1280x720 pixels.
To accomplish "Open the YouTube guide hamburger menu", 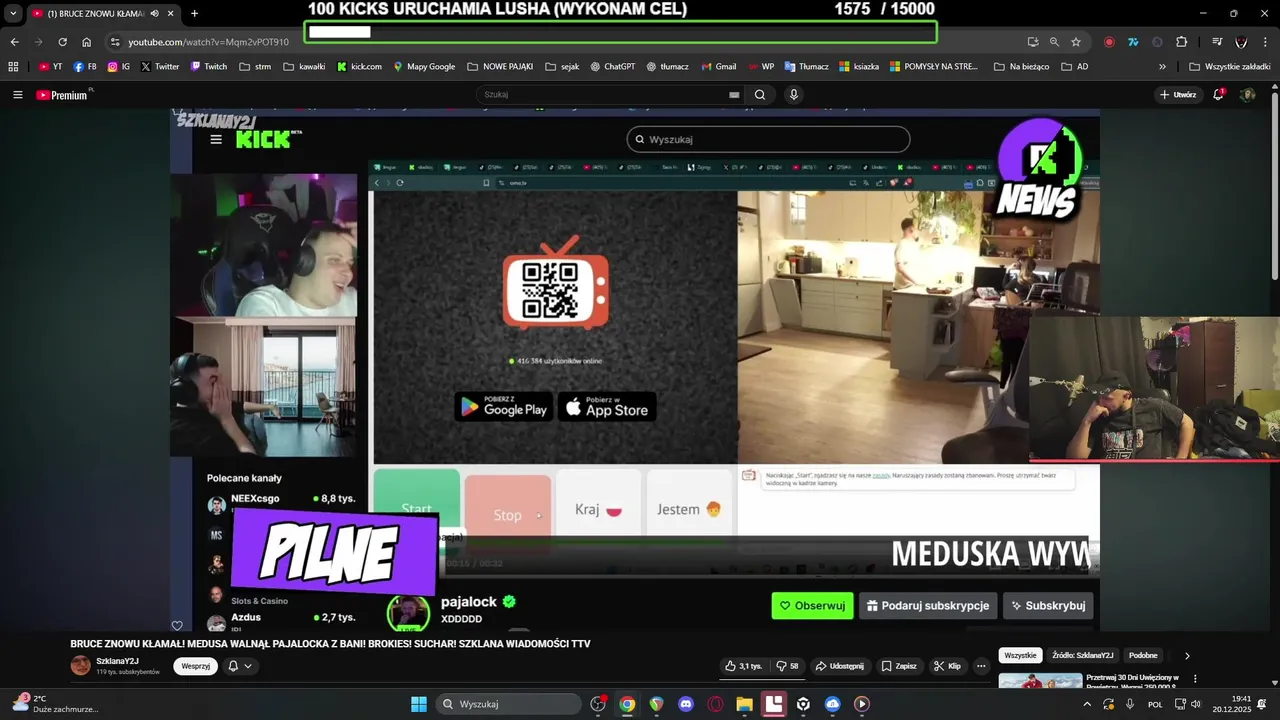I will click(17, 95).
